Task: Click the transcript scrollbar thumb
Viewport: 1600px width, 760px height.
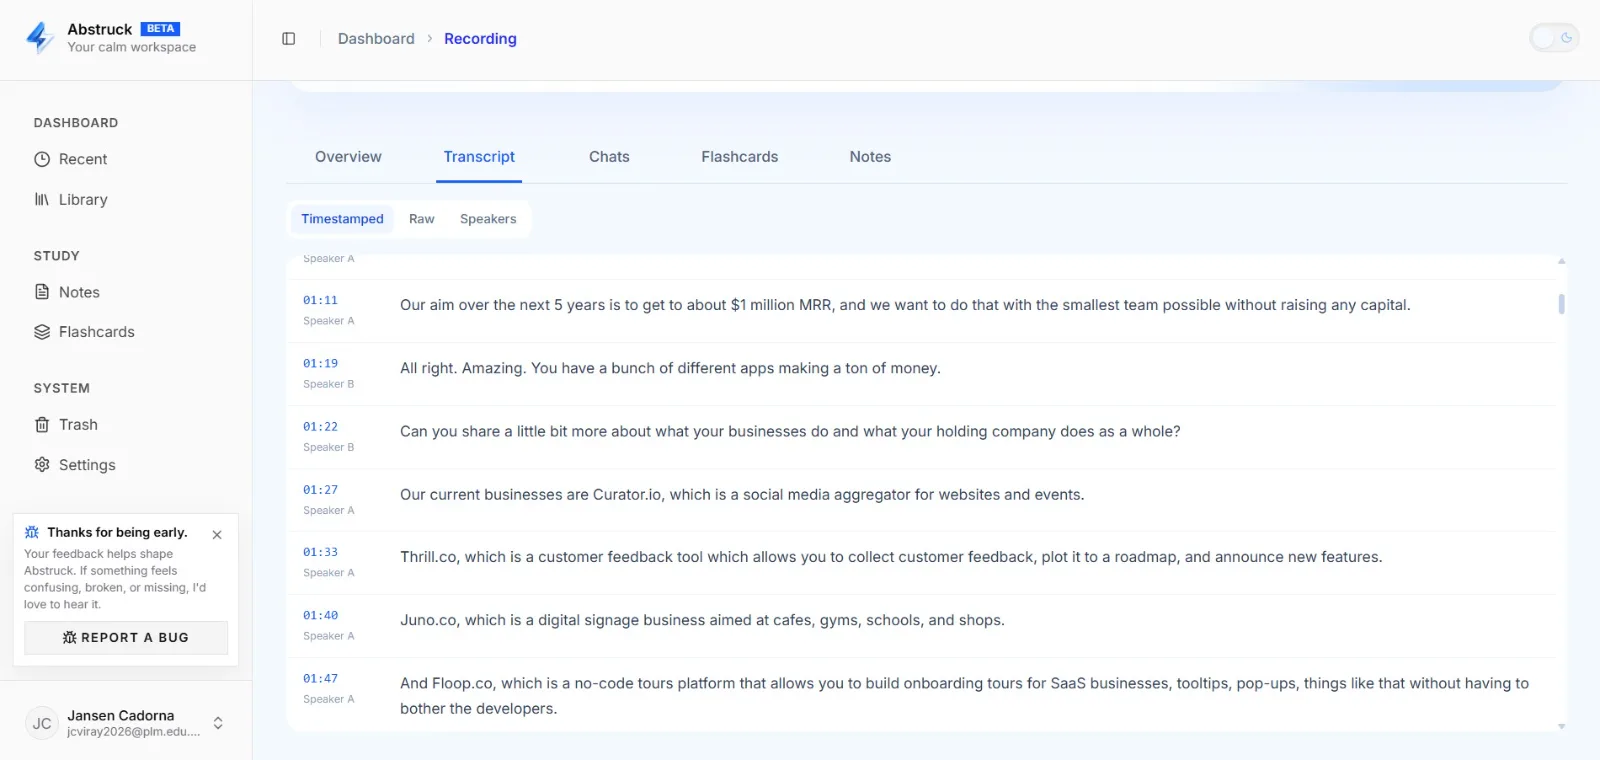Action: [x=1561, y=304]
